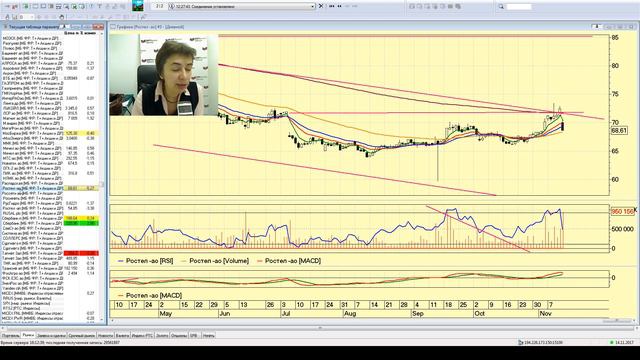This screenshot has height=360, width=640.
Task: Open the Новости tab
Action: click(105, 336)
